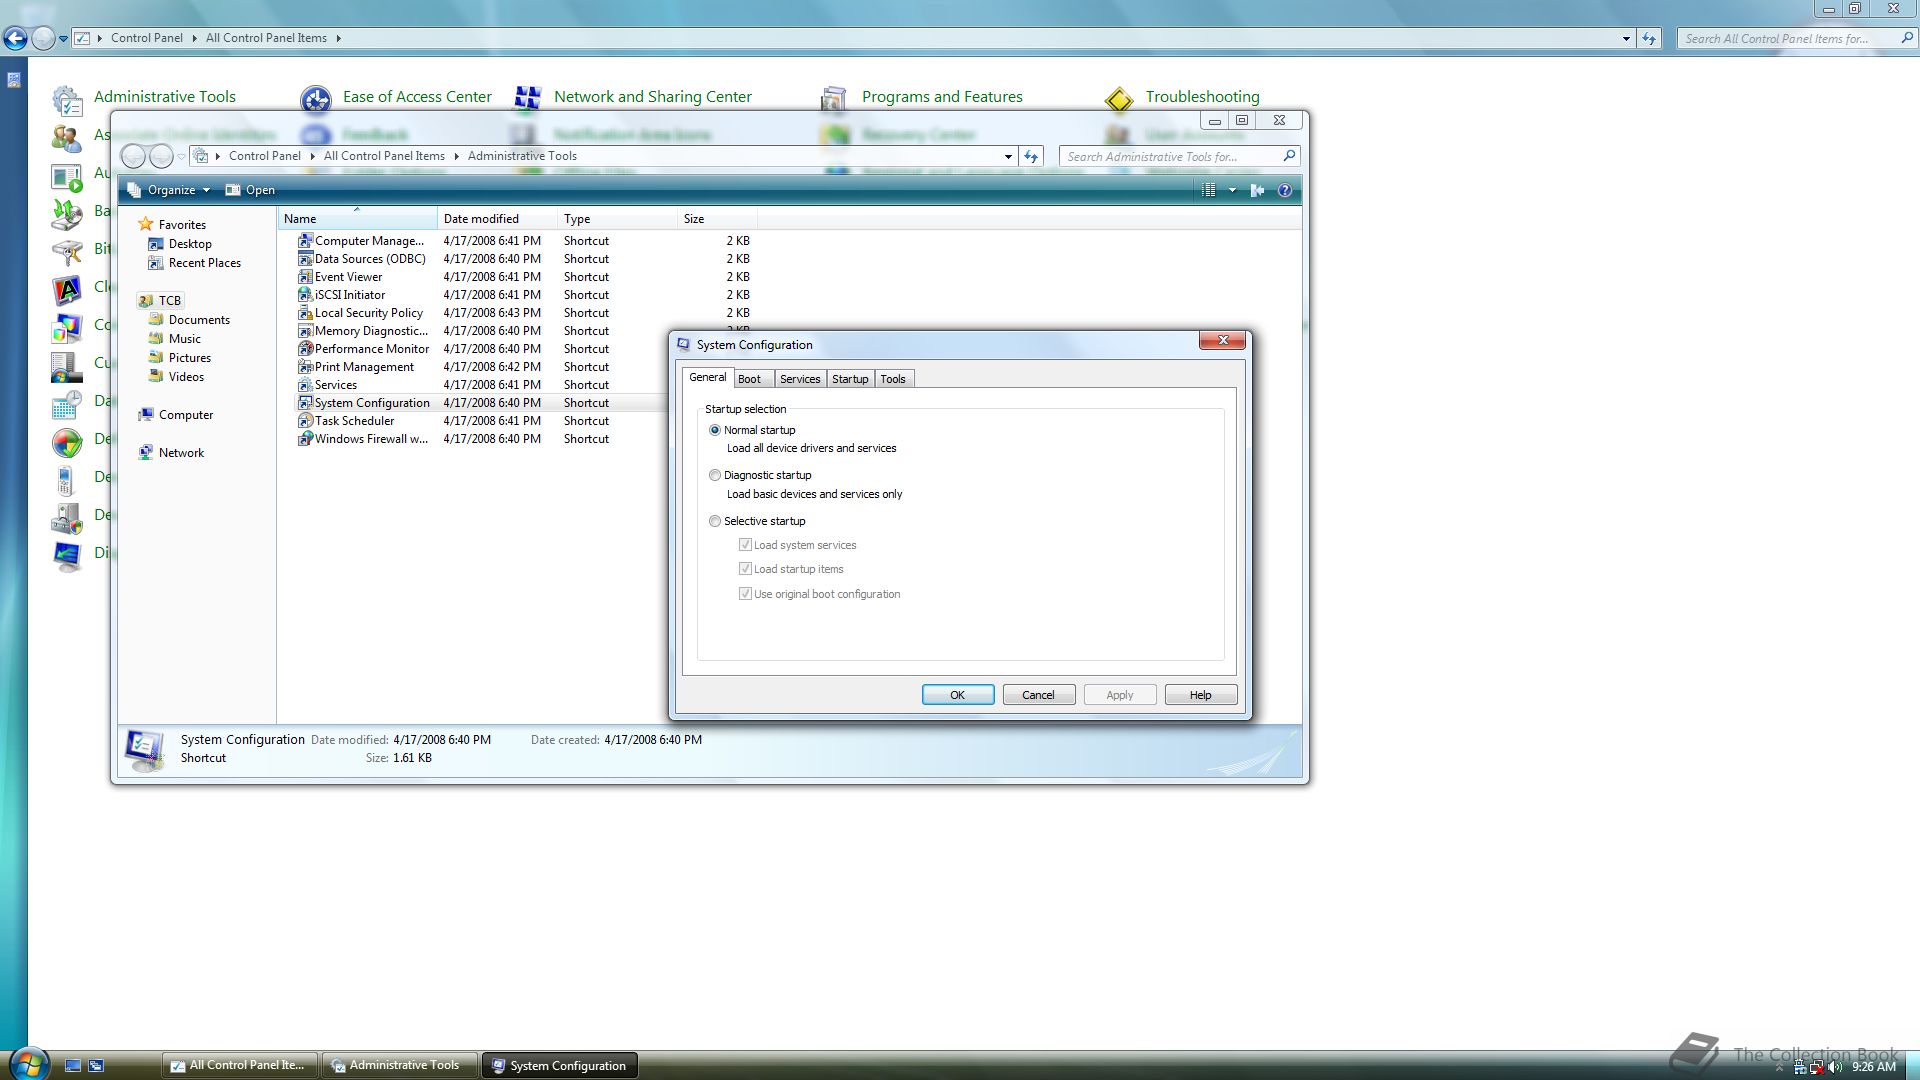Select the Print Management shortcut icon
The height and width of the screenshot is (1080, 1920).
[305, 367]
